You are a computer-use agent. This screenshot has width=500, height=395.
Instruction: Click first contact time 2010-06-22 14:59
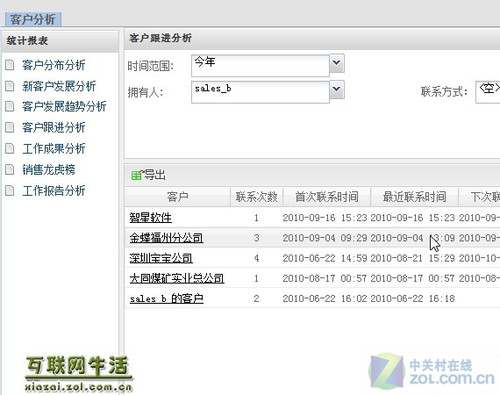pyautogui.click(x=325, y=258)
